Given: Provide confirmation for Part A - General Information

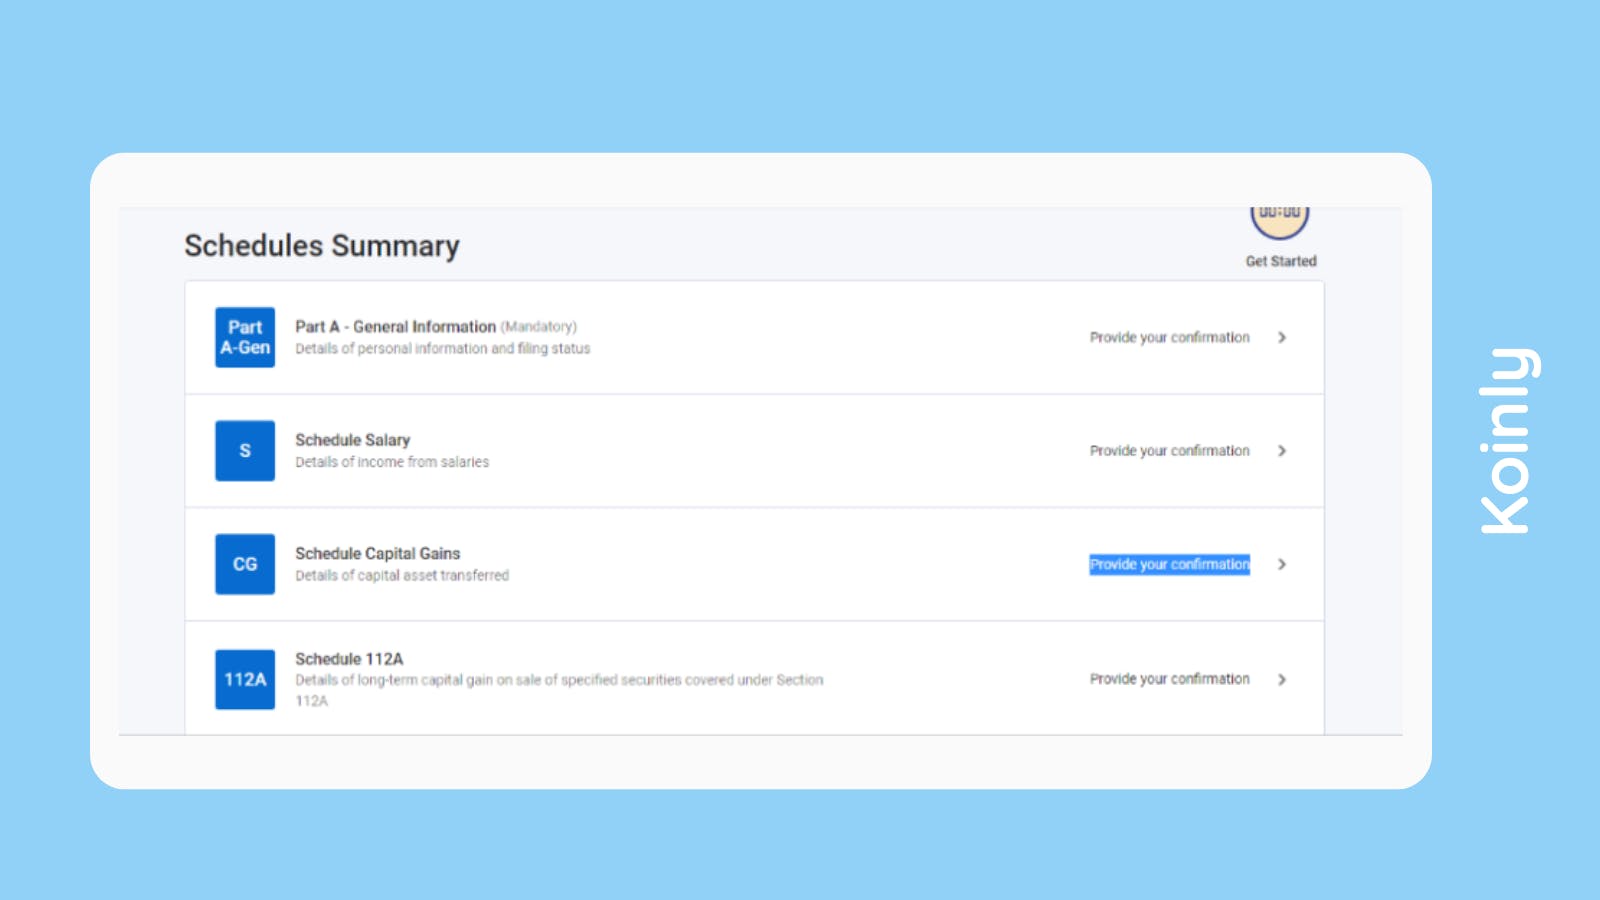Looking at the screenshot, I should click(1169, 337).
